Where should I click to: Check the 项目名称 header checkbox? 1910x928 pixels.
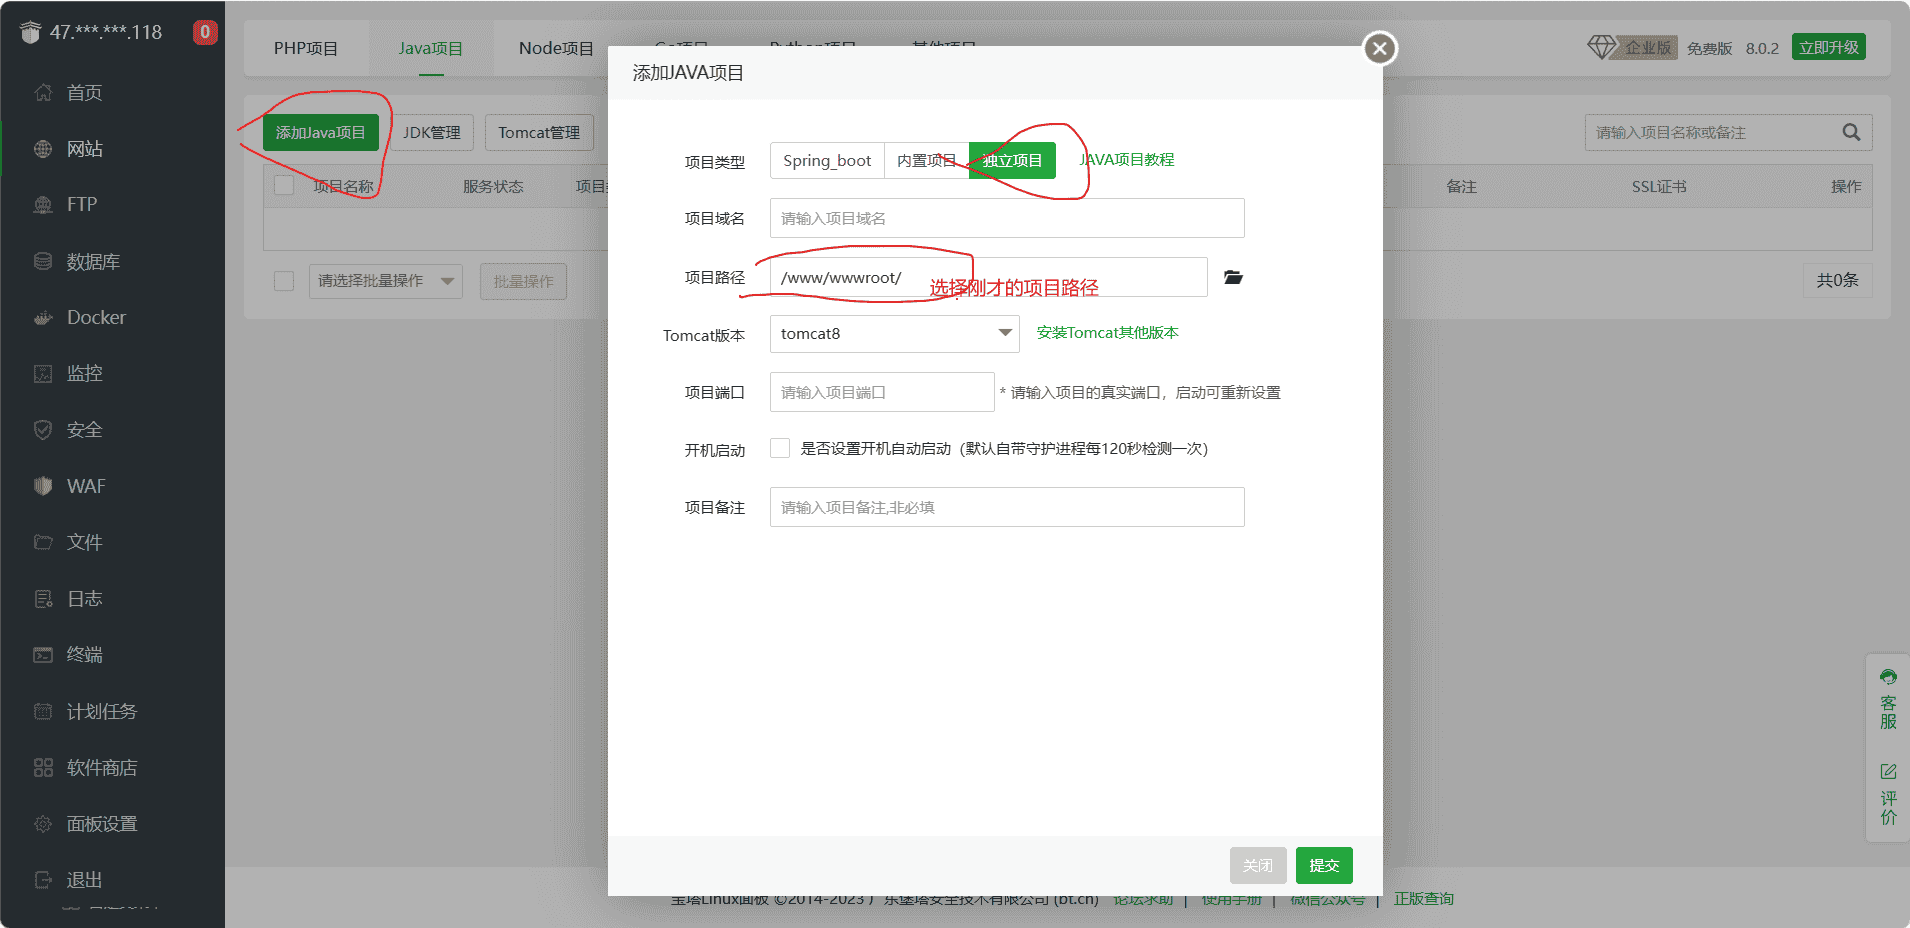(x=284, y=184)
